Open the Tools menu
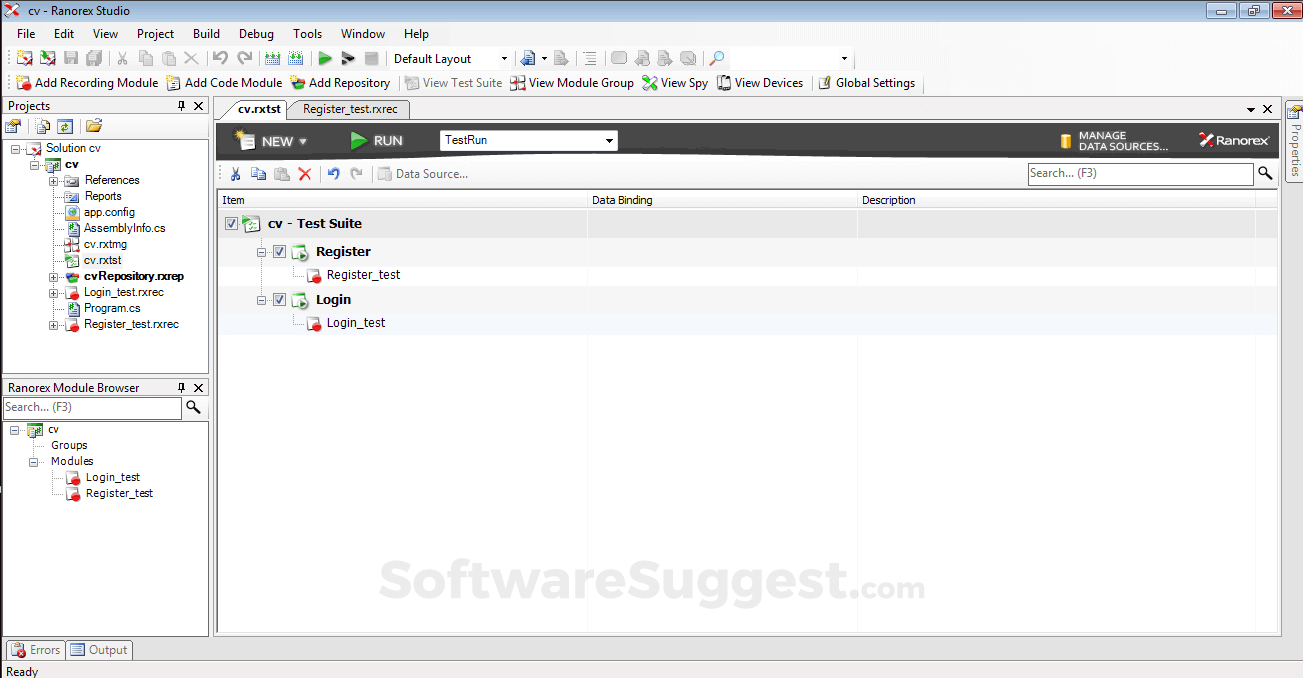 307,33
